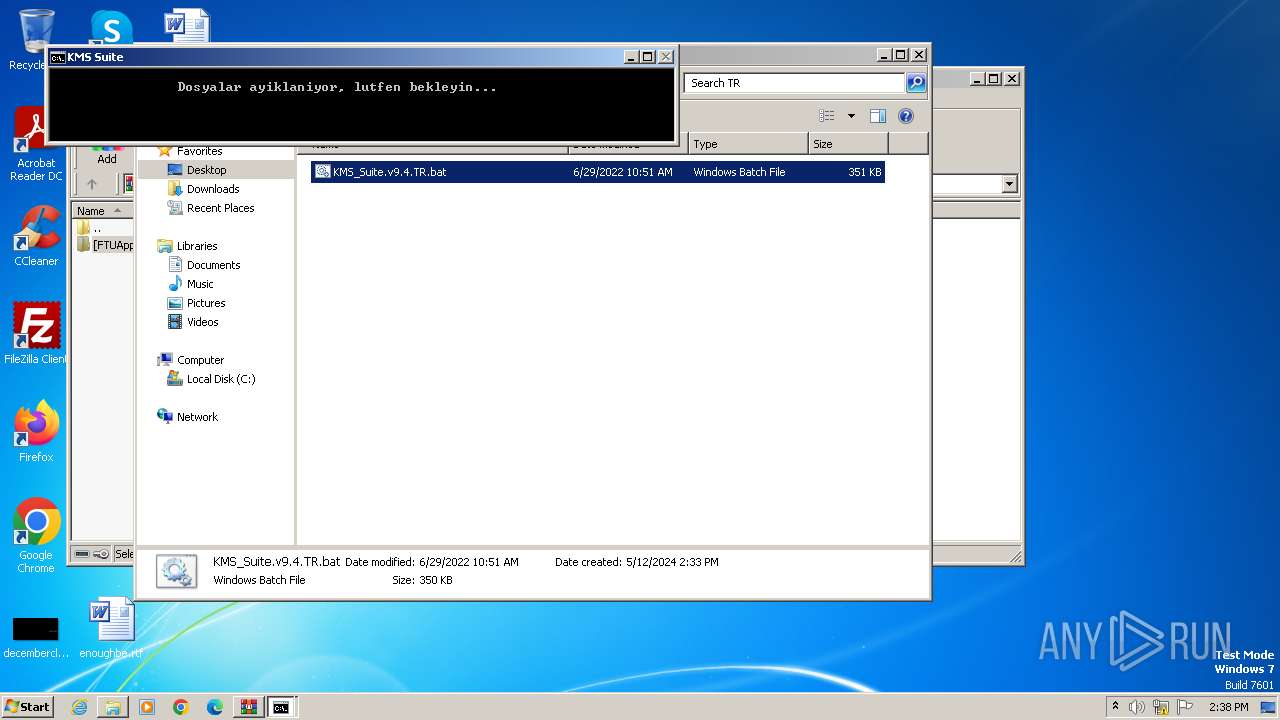Click the Type column header
This screenshot has height=720, width=1280.
click(x=748, y=144)
